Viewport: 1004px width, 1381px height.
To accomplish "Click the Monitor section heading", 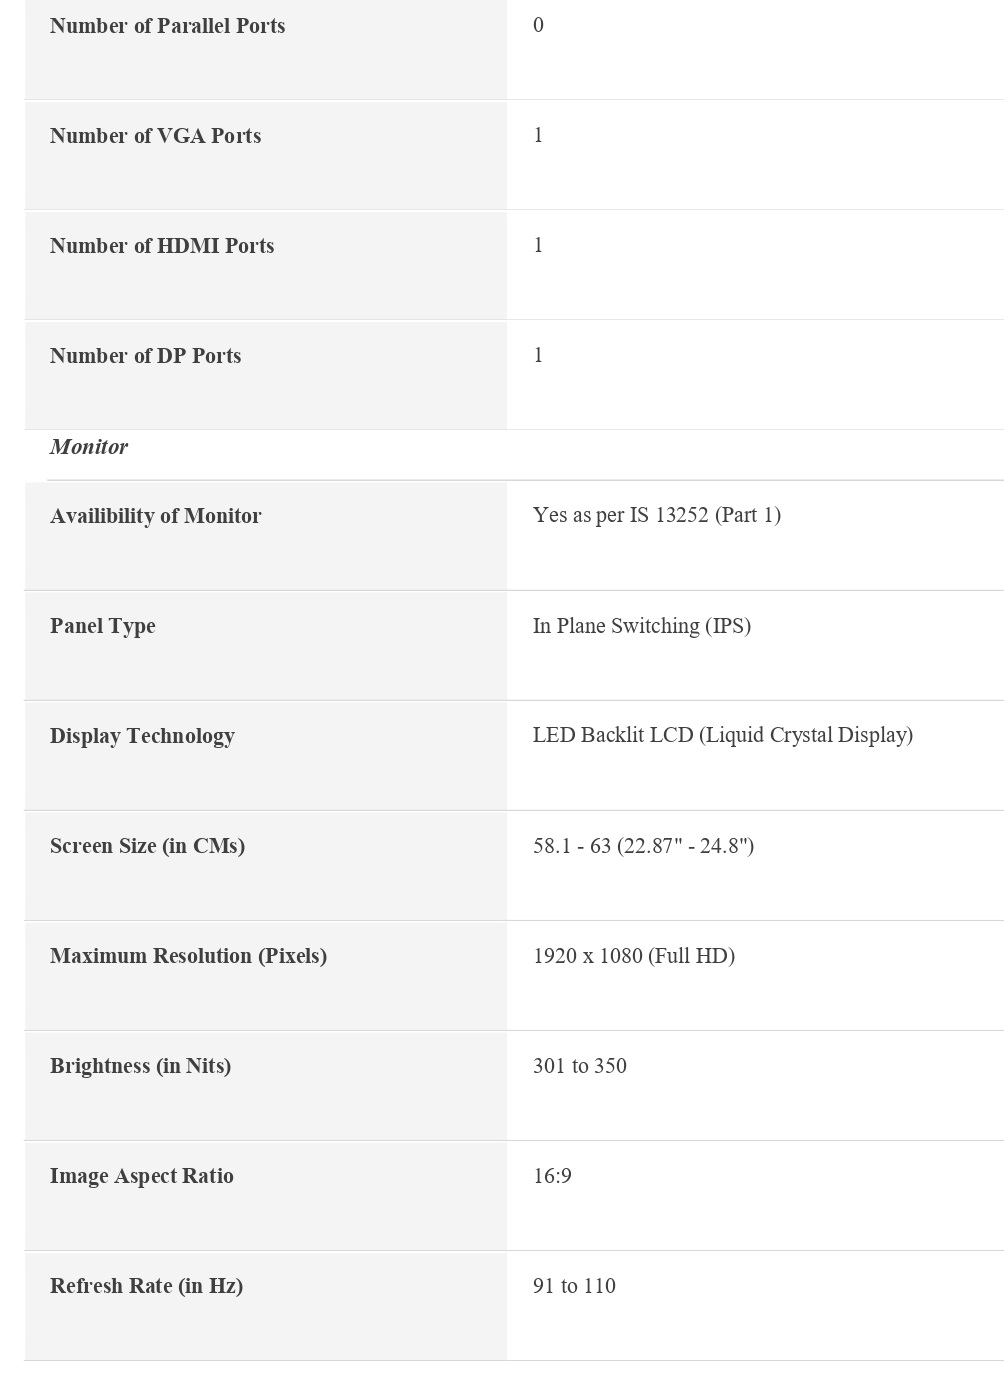I will tap(89, 447).
